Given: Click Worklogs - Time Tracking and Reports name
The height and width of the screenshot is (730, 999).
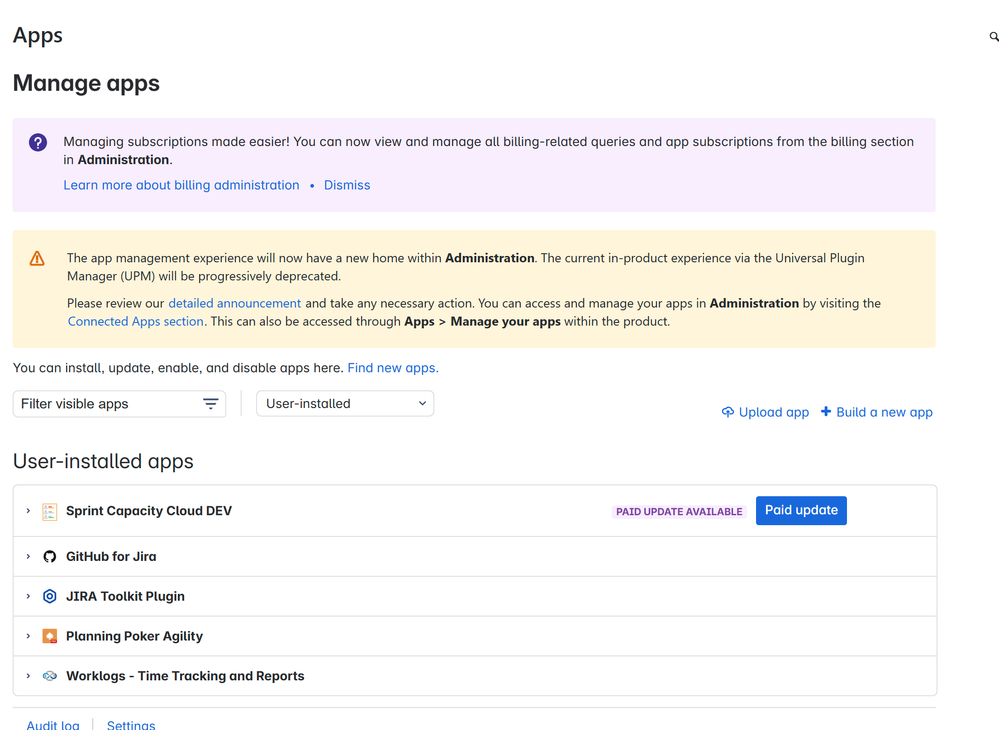Looking at the screenshot, I should coord(185,676).
